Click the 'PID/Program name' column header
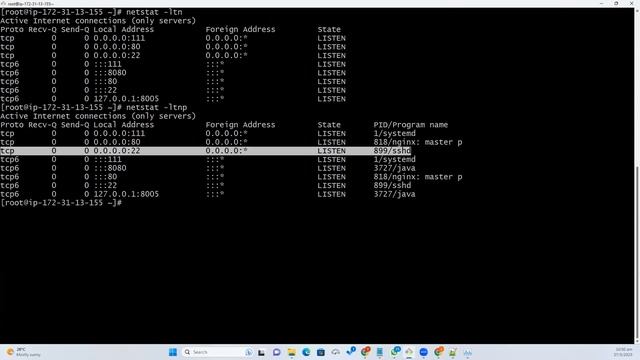The height and width of the screenshot is (360, 640). pos(410,124)
